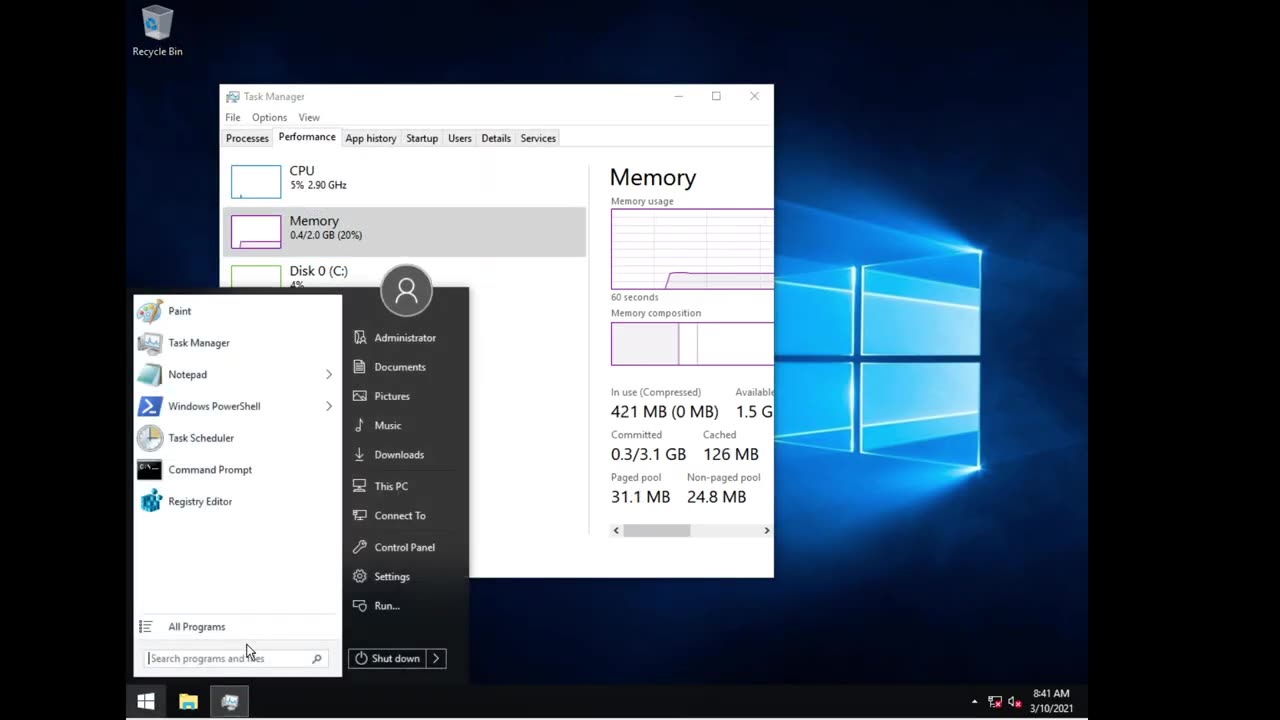Open shutdown options arrow

[436, 658]
